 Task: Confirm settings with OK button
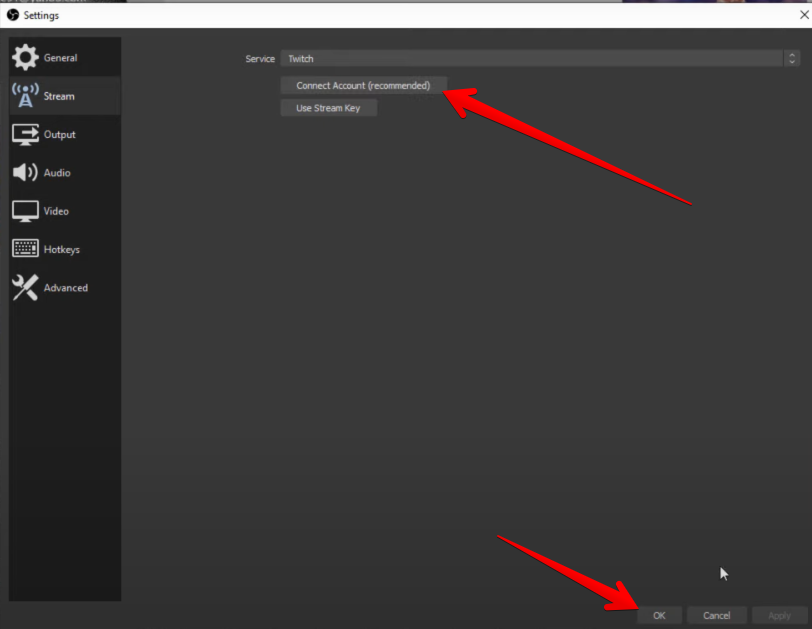pyautogui.click(x=659, y=616)
